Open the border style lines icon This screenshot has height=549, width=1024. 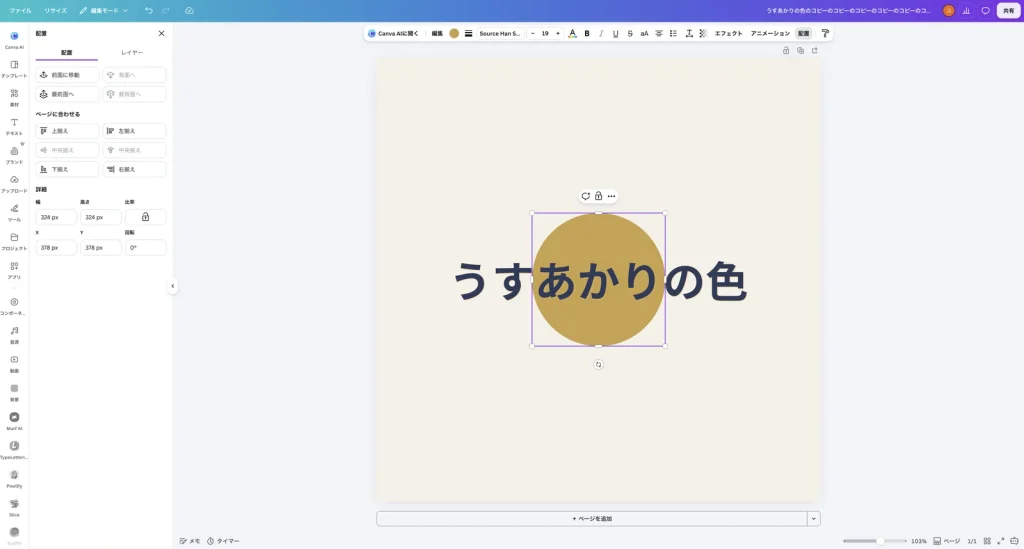tap(468, 33)
